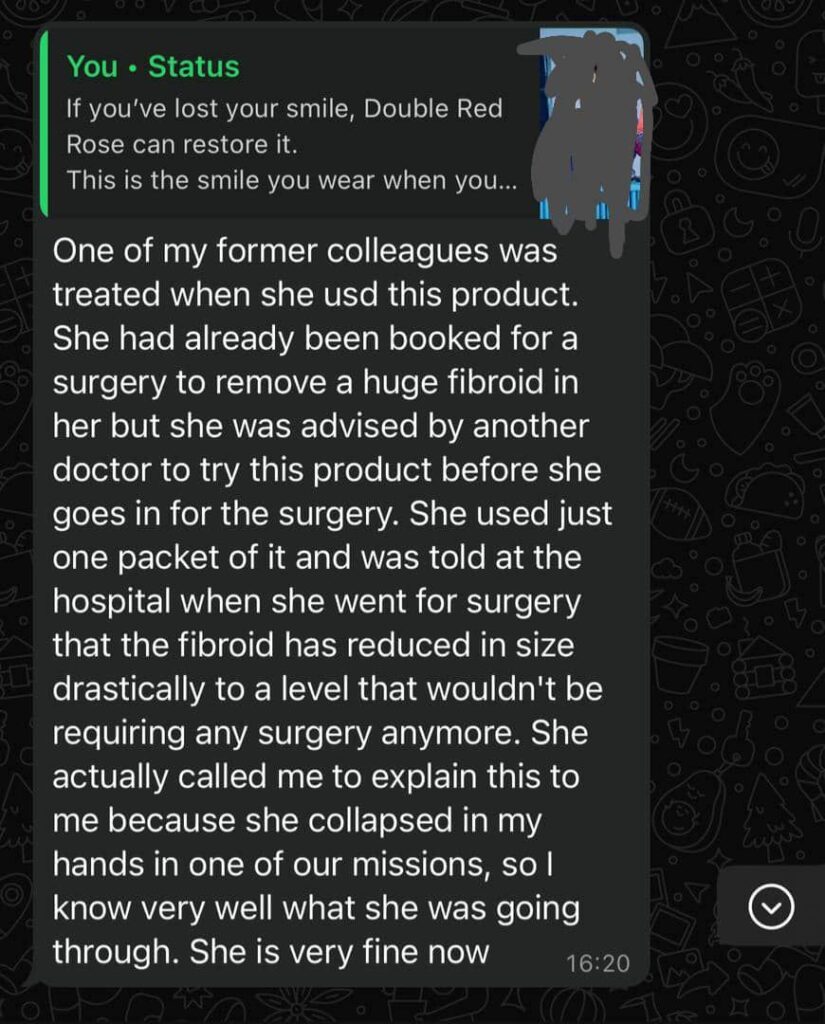Click "One of my former colleagues" message line

304,251
